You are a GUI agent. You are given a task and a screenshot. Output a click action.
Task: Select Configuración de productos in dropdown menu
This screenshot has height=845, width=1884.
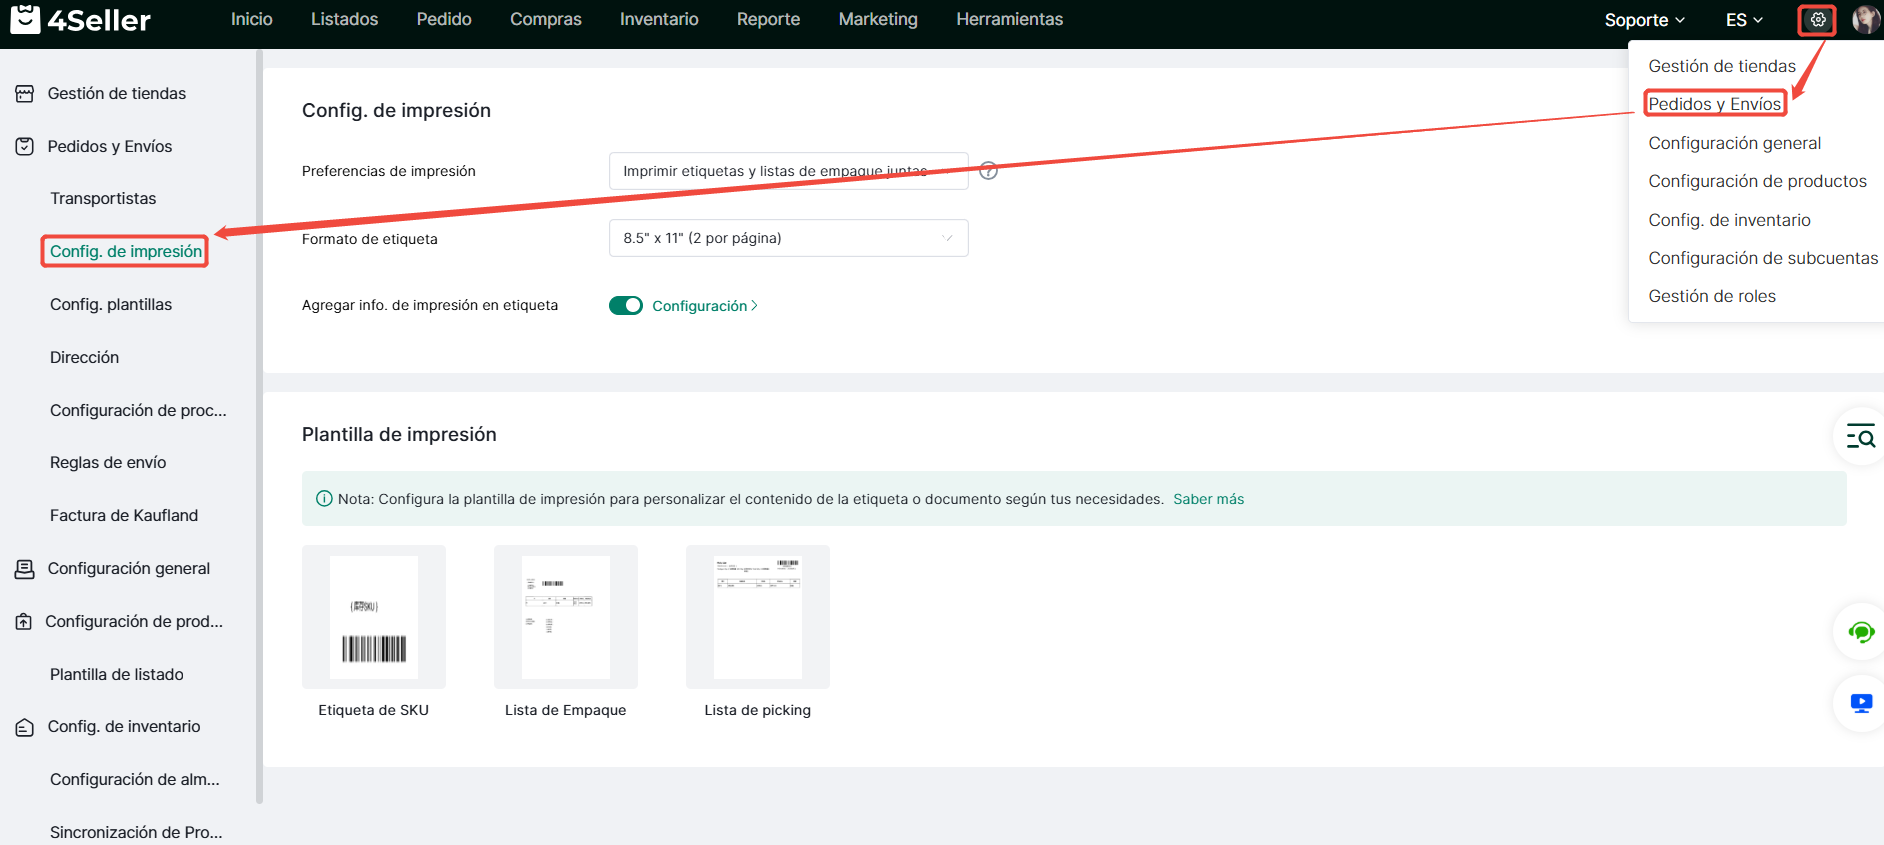[1757, 181]
